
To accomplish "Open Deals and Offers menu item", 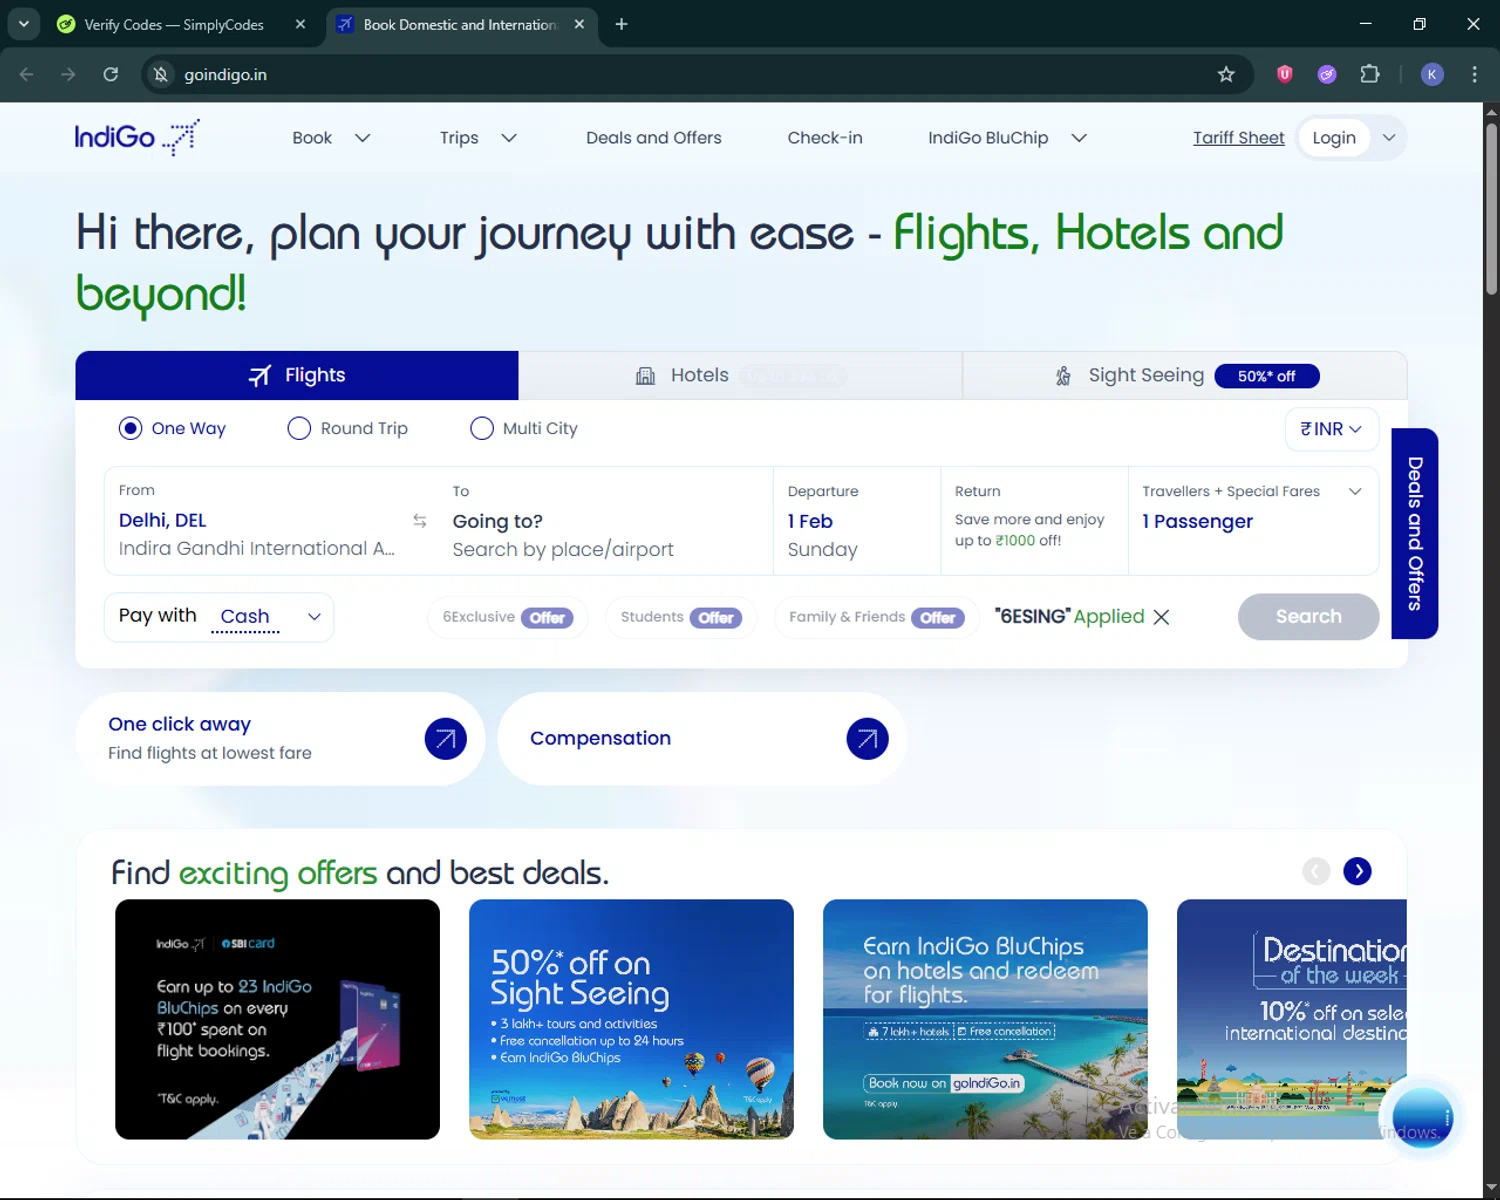I will click(654, 138).
